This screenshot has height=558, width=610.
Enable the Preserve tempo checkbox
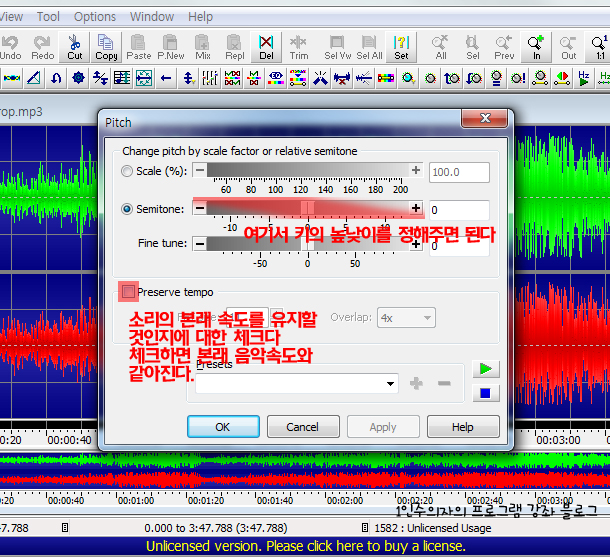[x=128, y=291]
